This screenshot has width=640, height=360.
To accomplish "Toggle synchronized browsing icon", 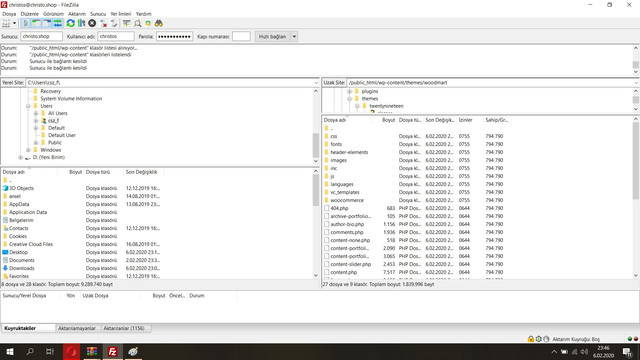I will tap(148, 23).
